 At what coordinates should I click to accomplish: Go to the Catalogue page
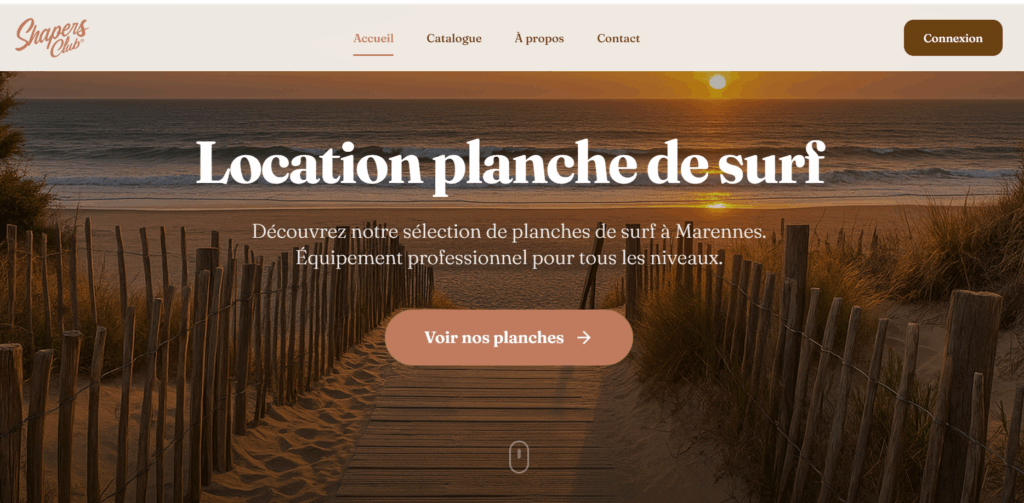pos(454,39)
